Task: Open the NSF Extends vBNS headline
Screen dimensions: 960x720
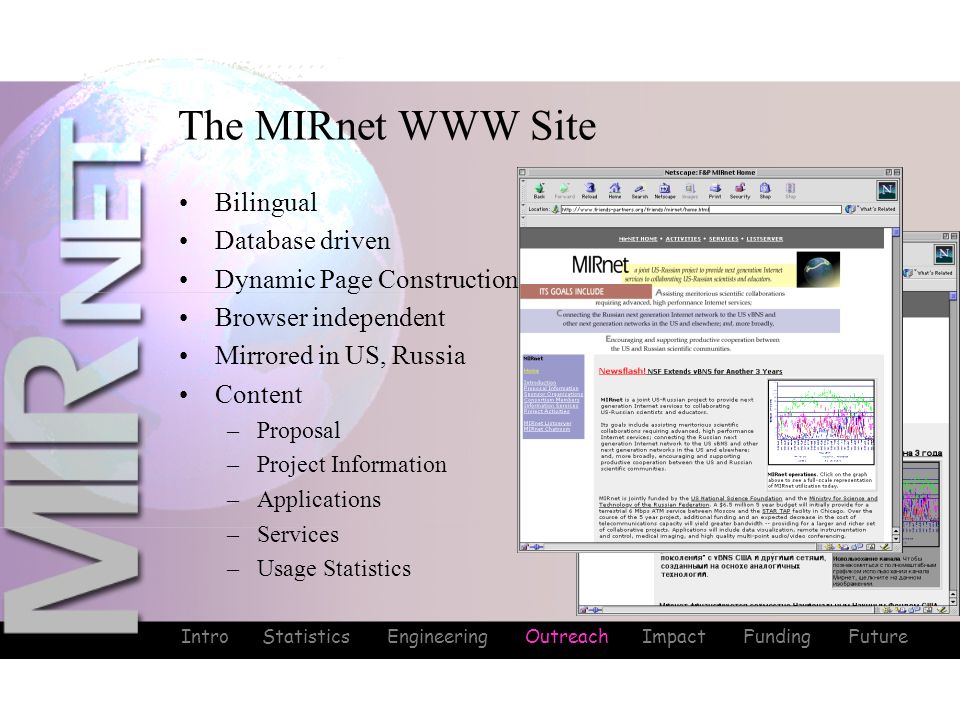Action: [715, 372]
